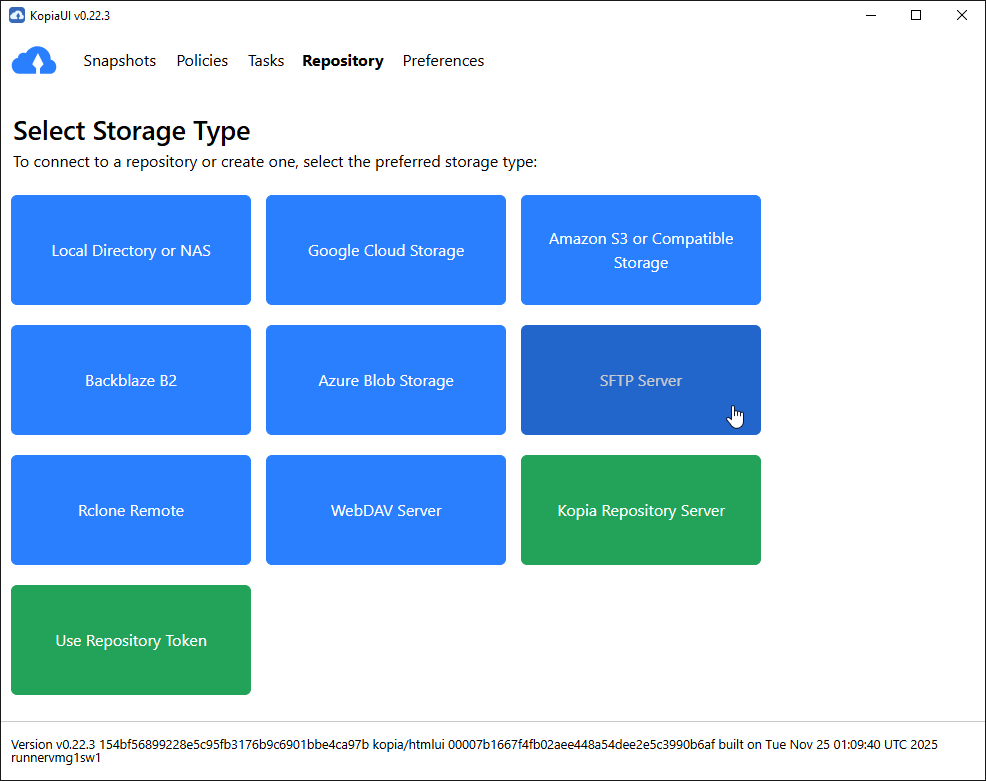Choose Rclone Remote storage
The image size is (986, 781).
coord(130,510)
